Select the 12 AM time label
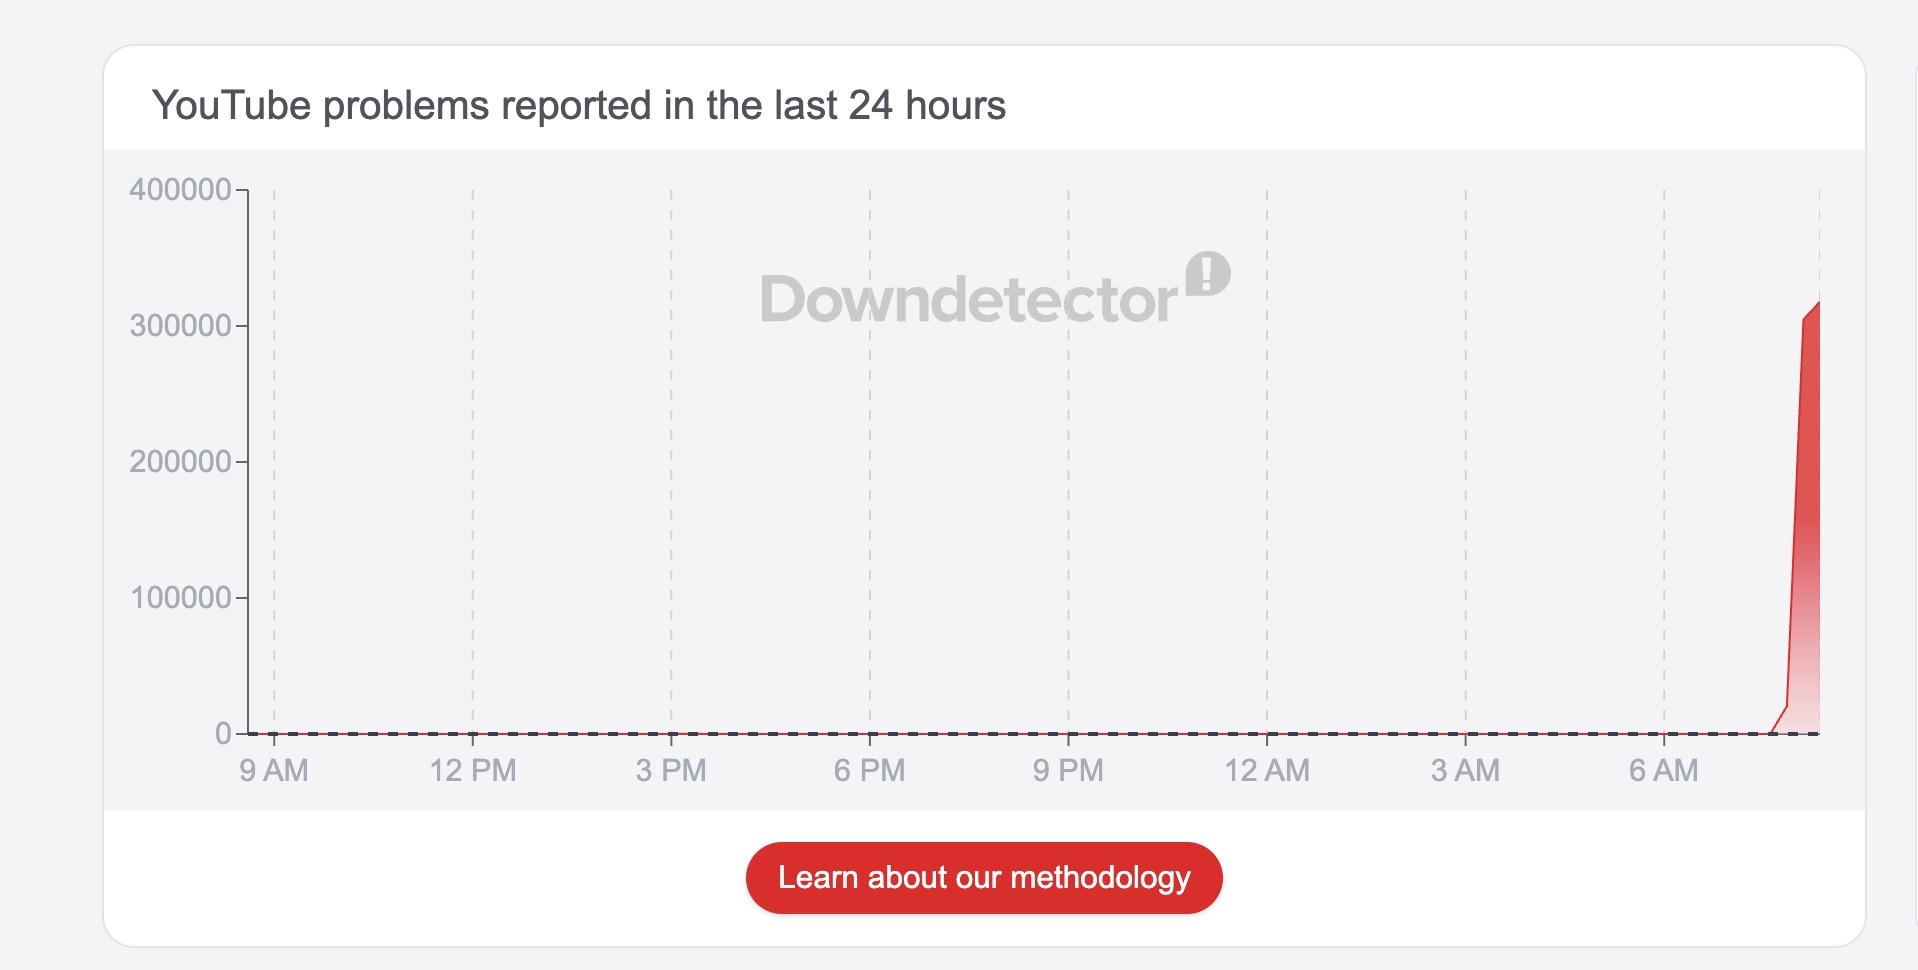Viewport: 1918px width, 970px height. coord(1267,770)
